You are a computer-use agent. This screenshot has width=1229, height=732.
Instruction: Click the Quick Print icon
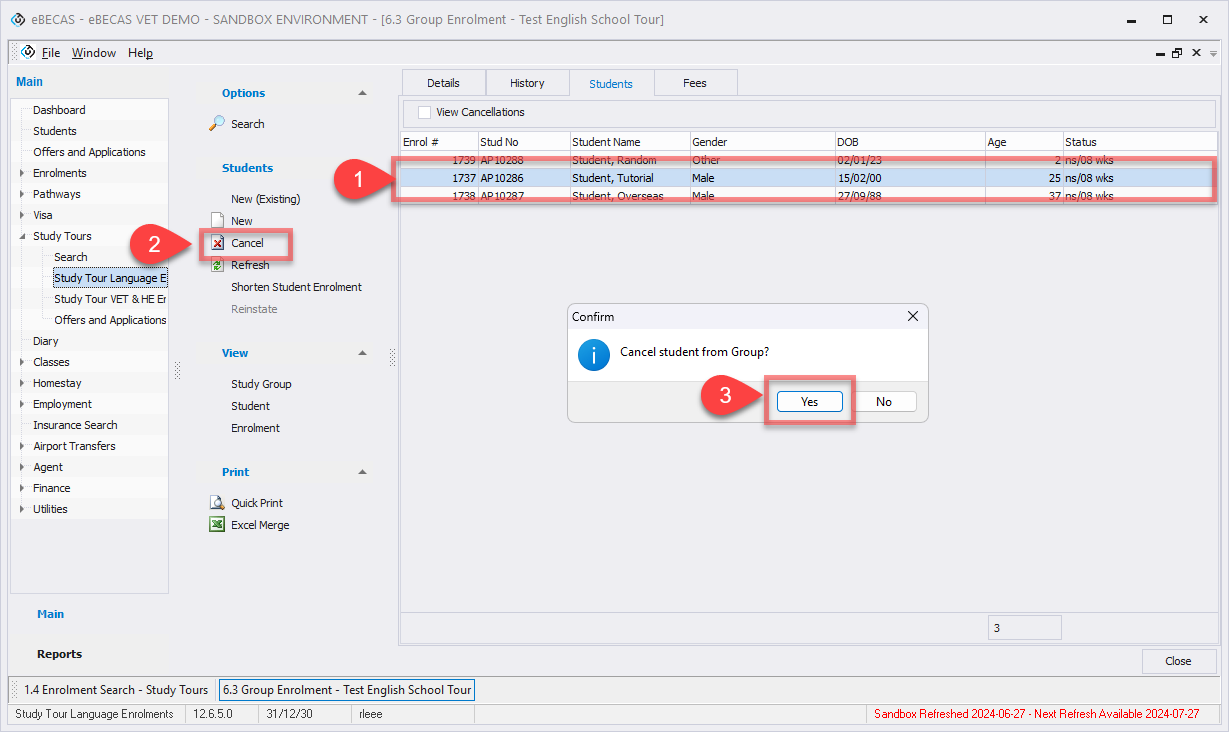click(x=217, y=503)
